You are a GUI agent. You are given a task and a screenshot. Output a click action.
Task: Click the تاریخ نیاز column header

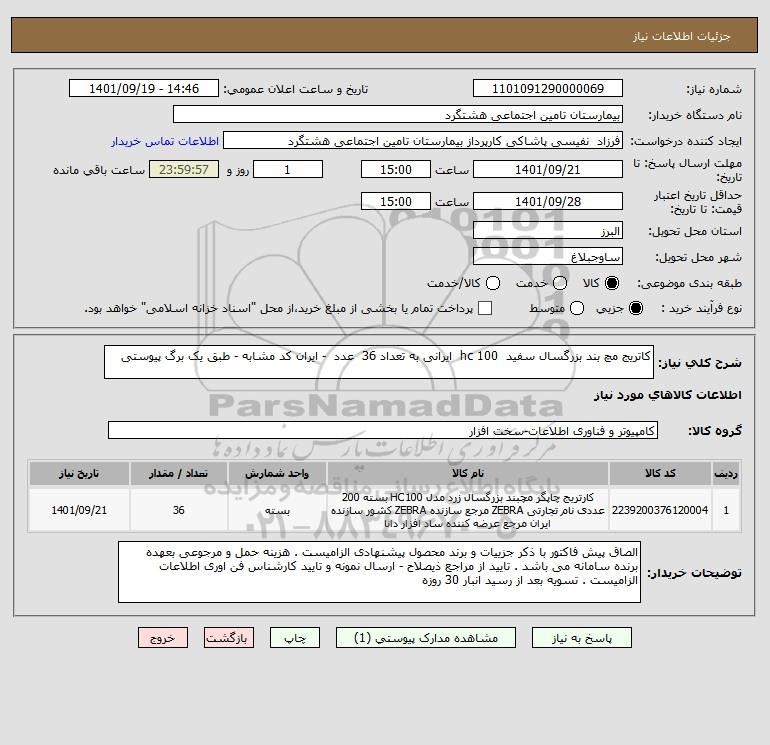(79, 473)
